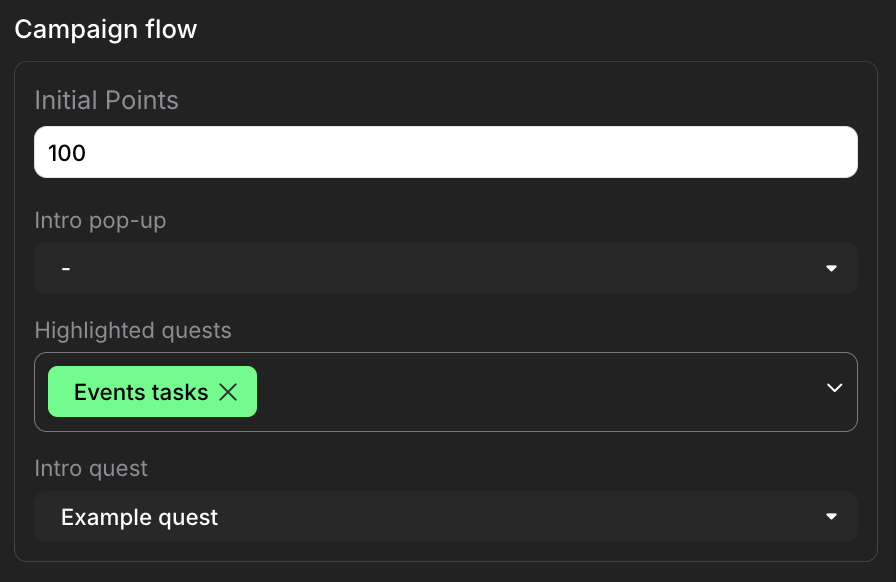Click the Highlighted quests label

pyautogui.click(x=133, y=330)
